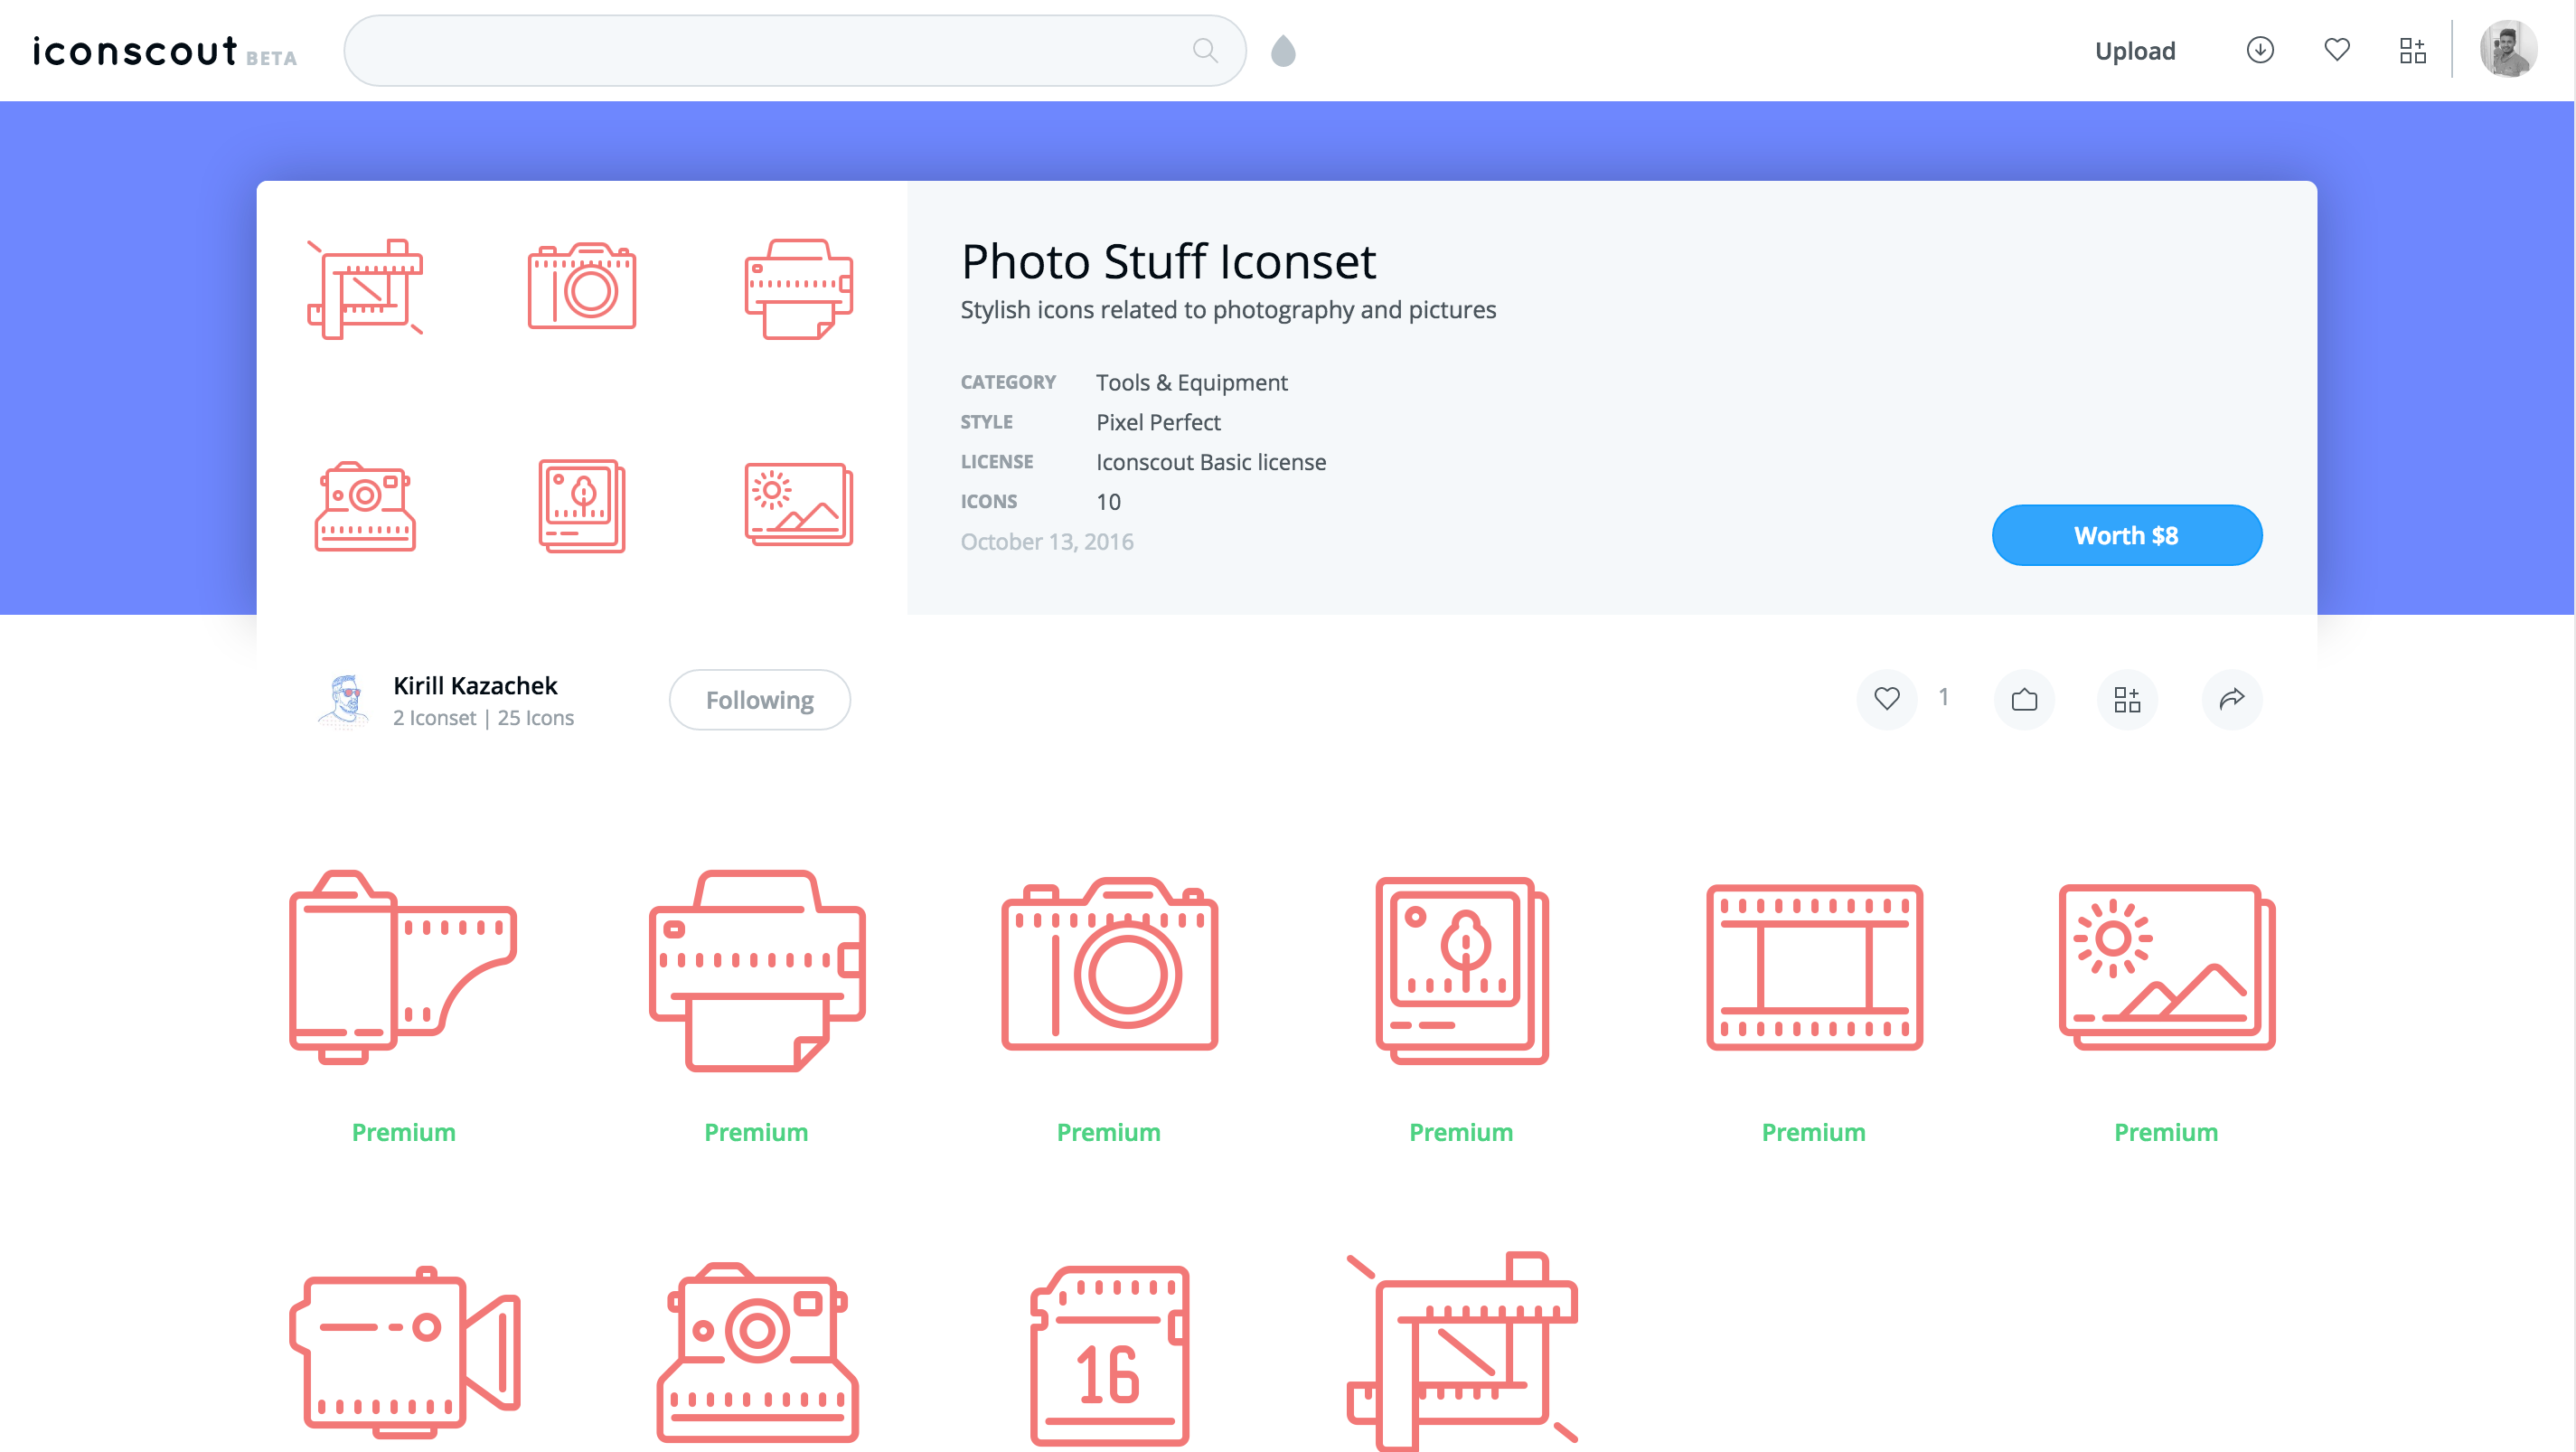The width and height of the screenshot is (2576, 1452).
Task: Click the search magnifier icon
Action: coord(1205,50)
